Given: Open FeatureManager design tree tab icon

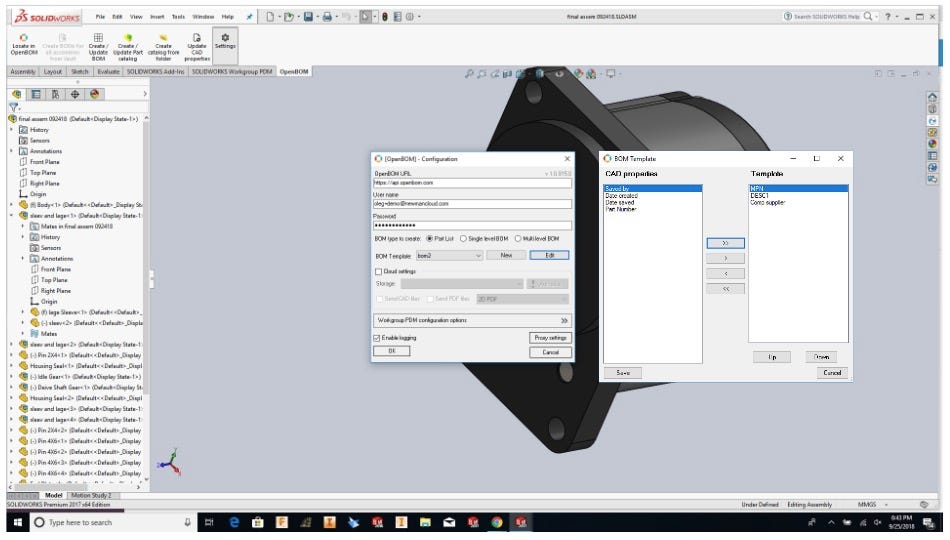Looking at the screenshot, I should point(17,94).
